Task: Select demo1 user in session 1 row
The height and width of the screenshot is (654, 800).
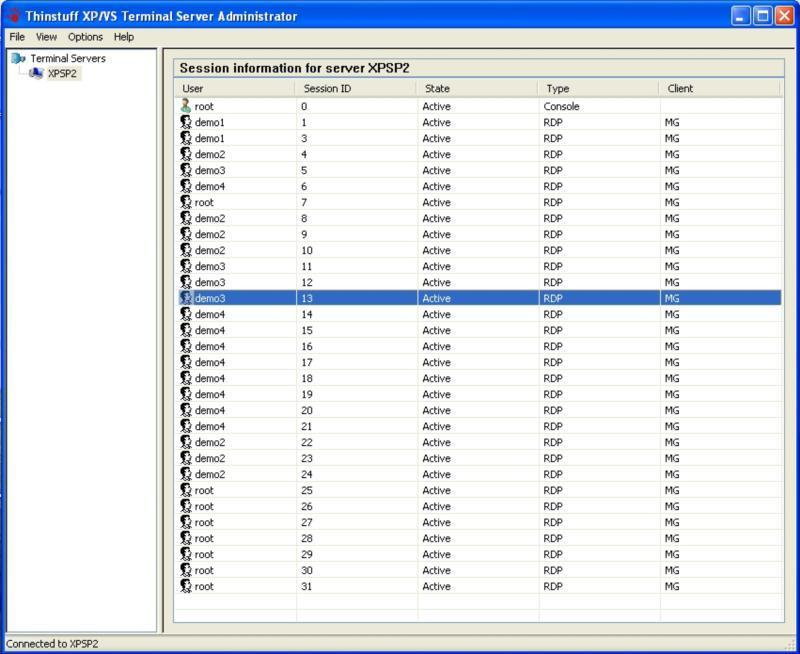Action: 210,122
